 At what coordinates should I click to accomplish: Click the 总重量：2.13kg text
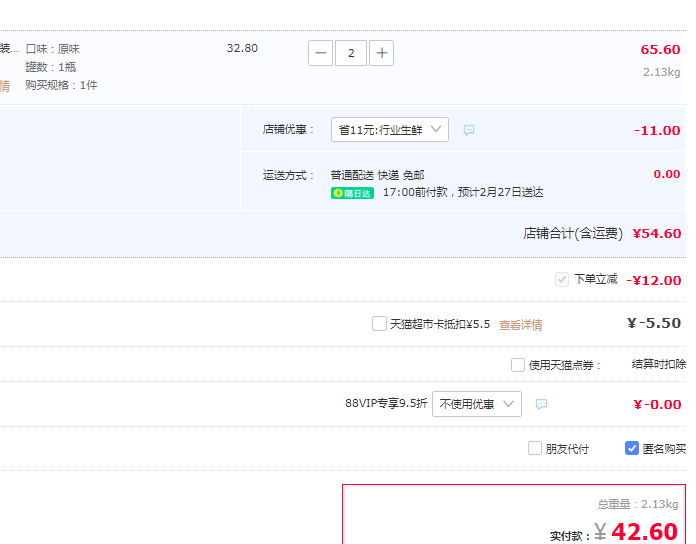pos(637,504)
